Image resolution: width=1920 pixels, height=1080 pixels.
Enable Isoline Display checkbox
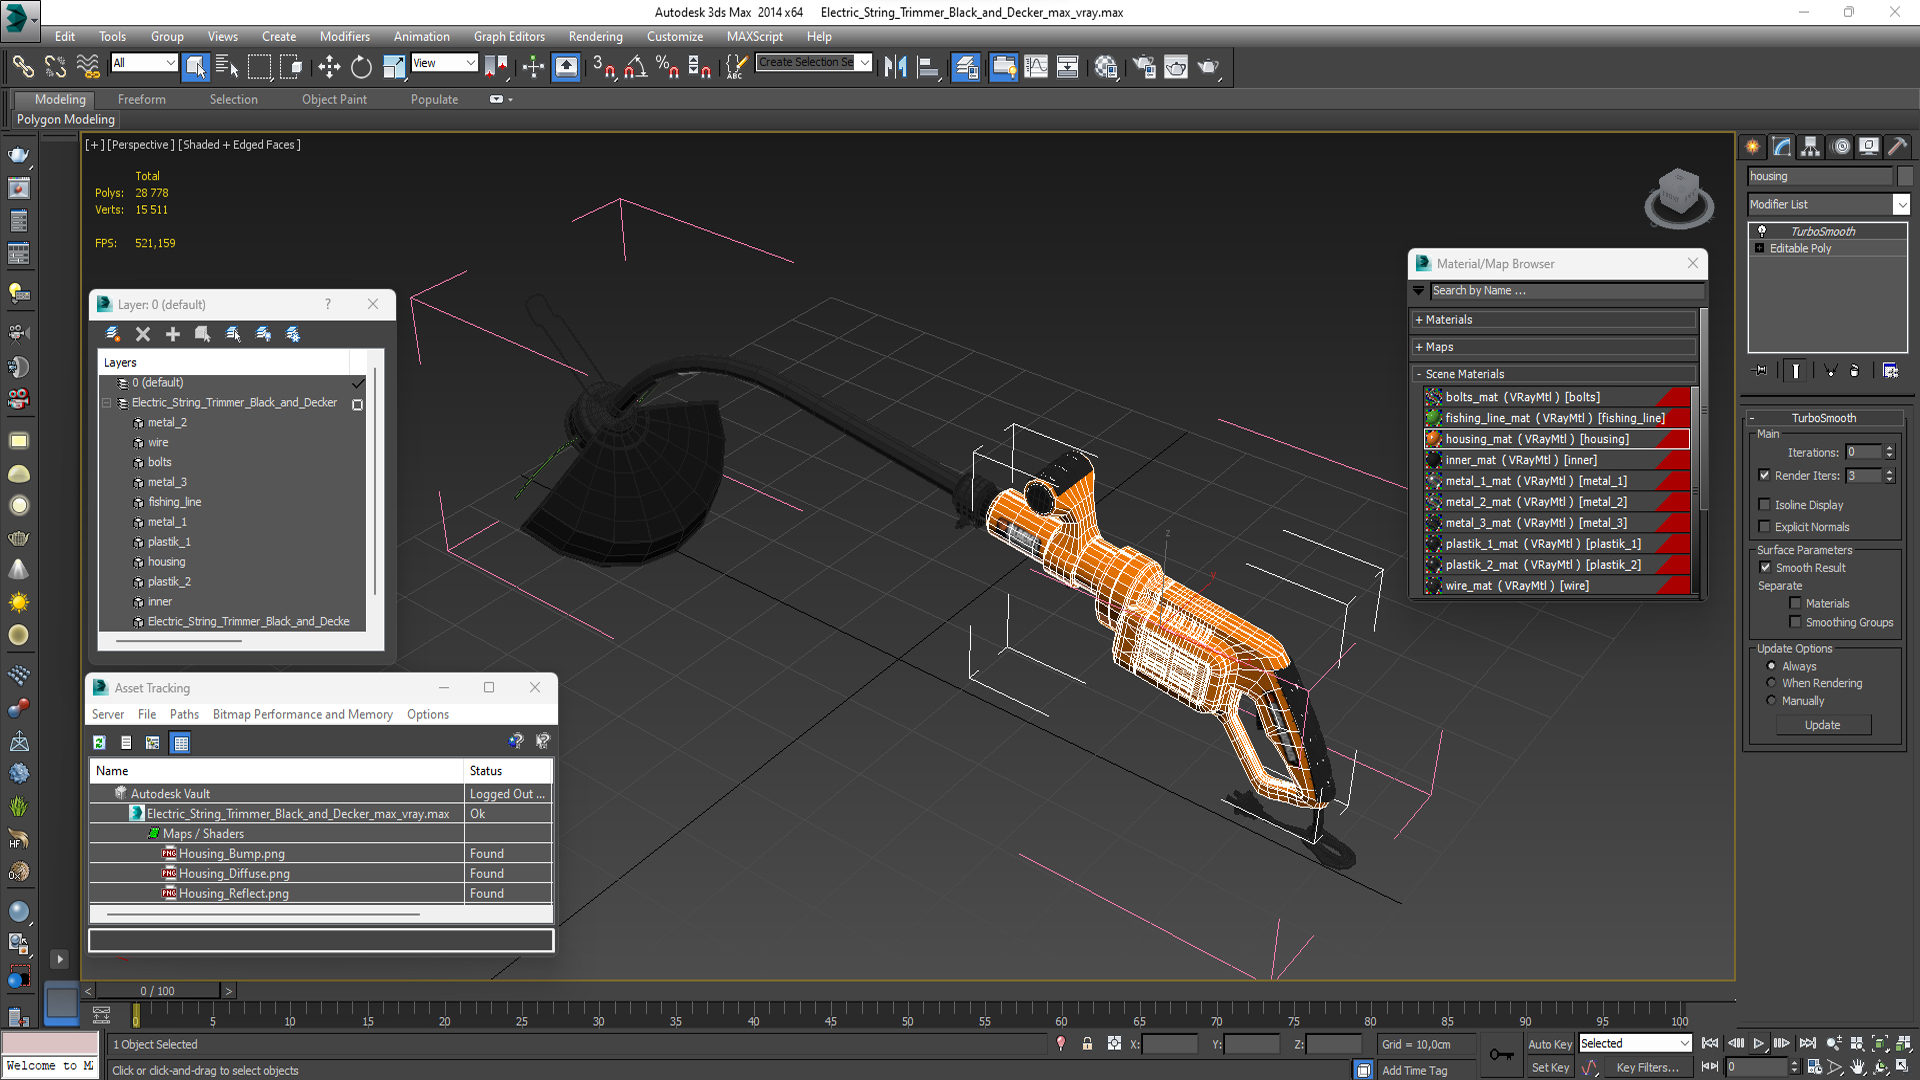coord(1765,505)
